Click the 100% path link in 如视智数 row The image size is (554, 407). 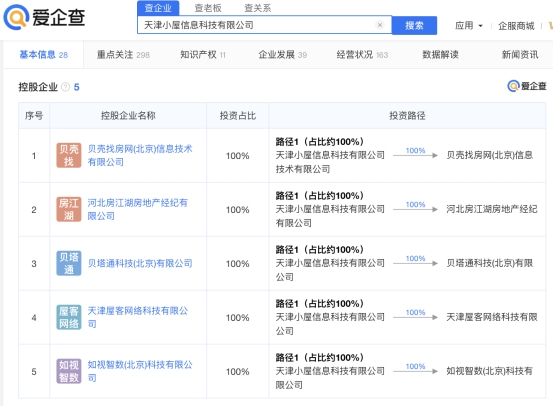pyautogui.click(x=415, y=366)
